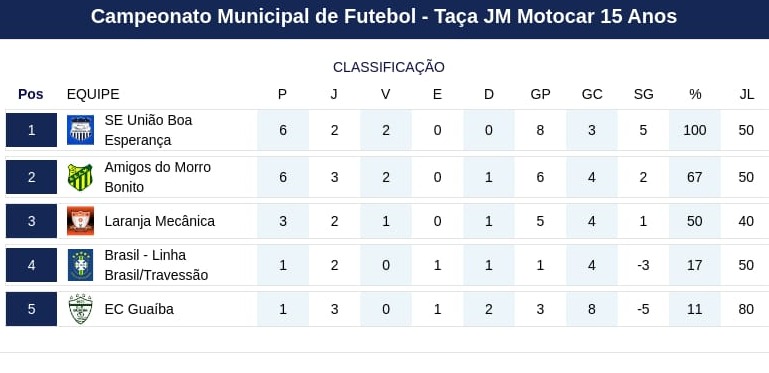Click the EC Guaíba team crest
Image resolution: width=769 pixels, height=373 pixels.
[80, 309]
